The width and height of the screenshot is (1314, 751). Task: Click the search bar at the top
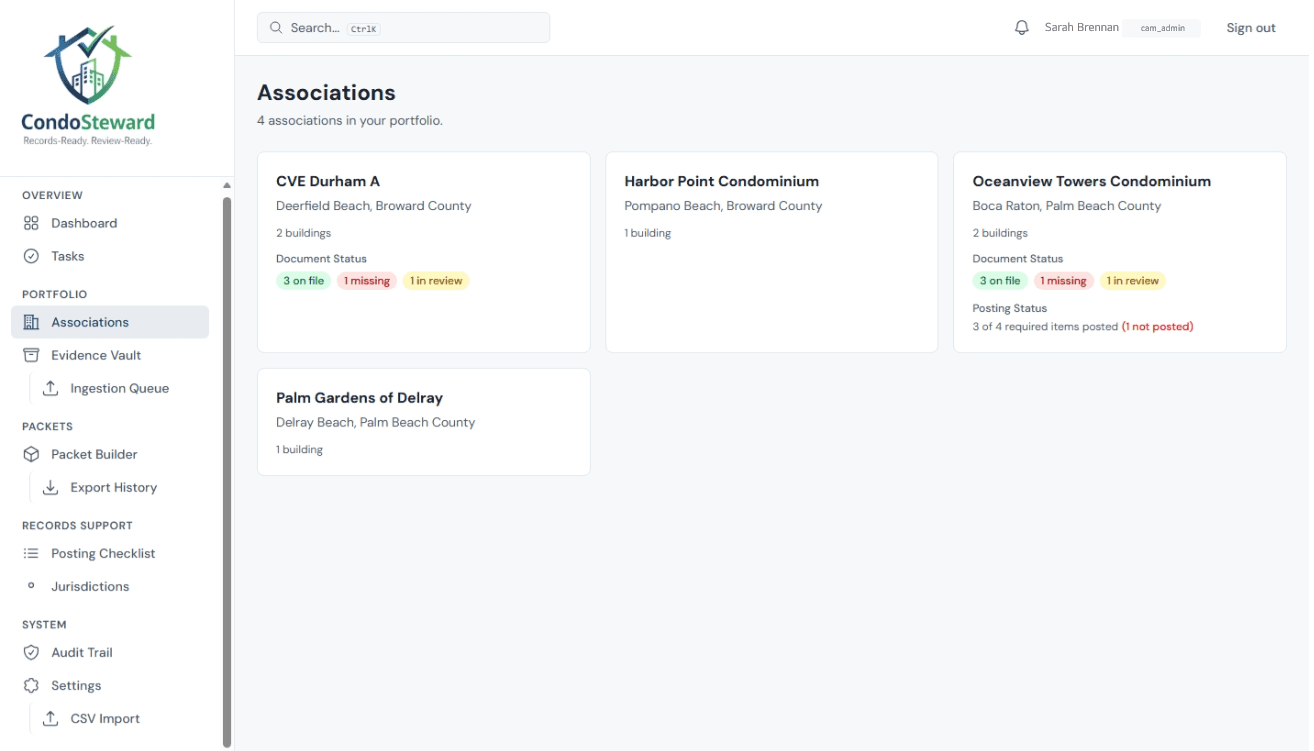403,27
